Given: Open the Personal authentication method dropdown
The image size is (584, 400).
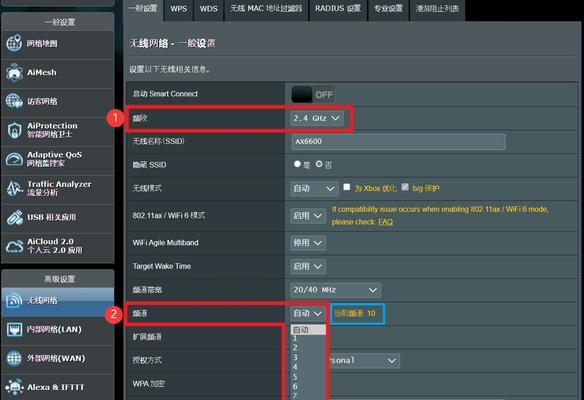Looking at the screenshot, I should point(364,361).
